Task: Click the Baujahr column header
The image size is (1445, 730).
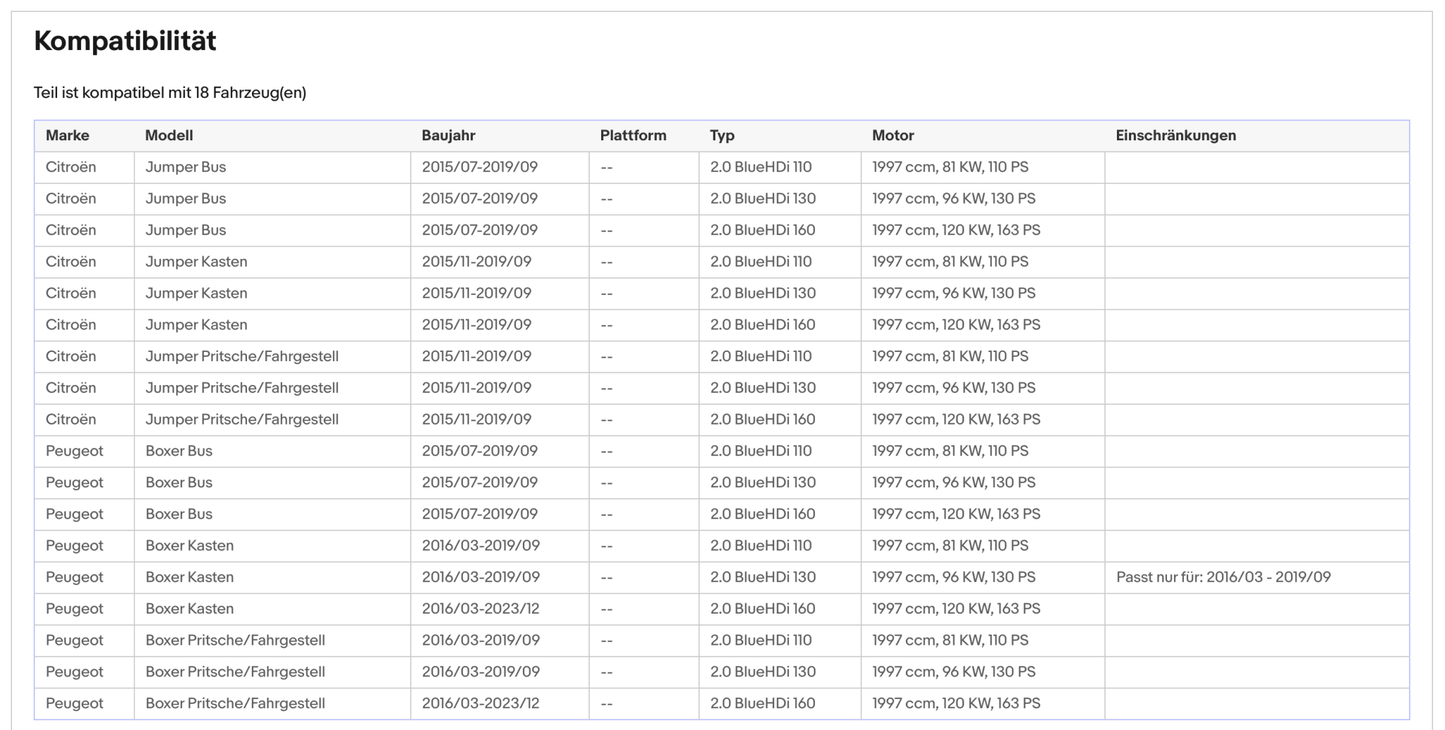Action: [x=448, y=135]
